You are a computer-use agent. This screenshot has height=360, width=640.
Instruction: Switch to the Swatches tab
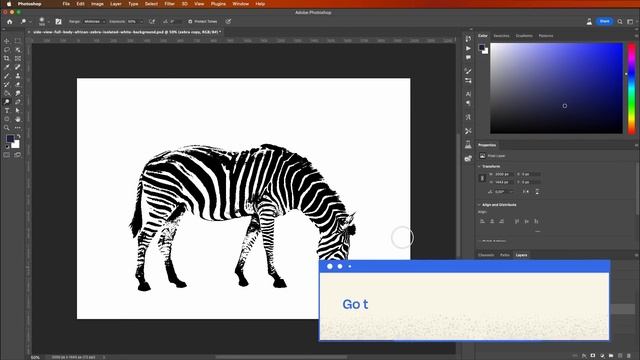(x=501, y=36)
